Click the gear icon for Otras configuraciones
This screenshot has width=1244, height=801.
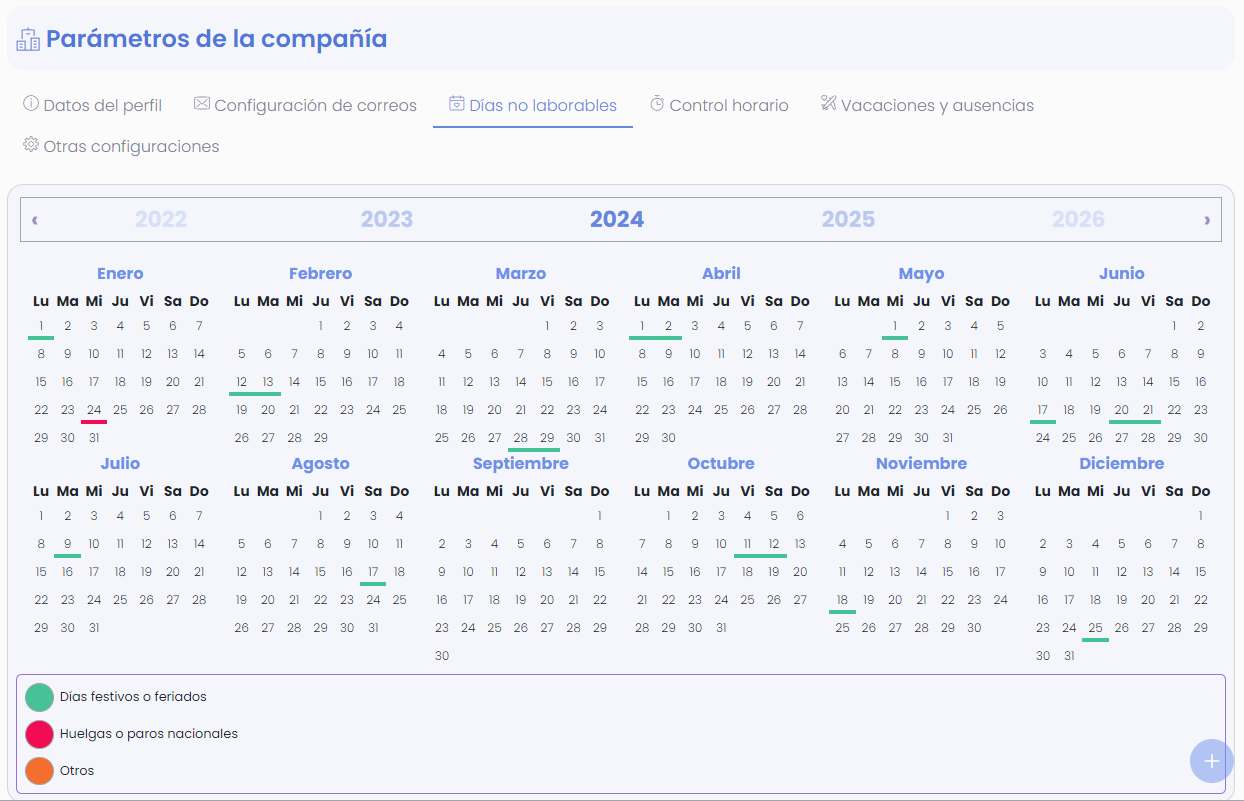pyautogui.click(x=30, y=146)
